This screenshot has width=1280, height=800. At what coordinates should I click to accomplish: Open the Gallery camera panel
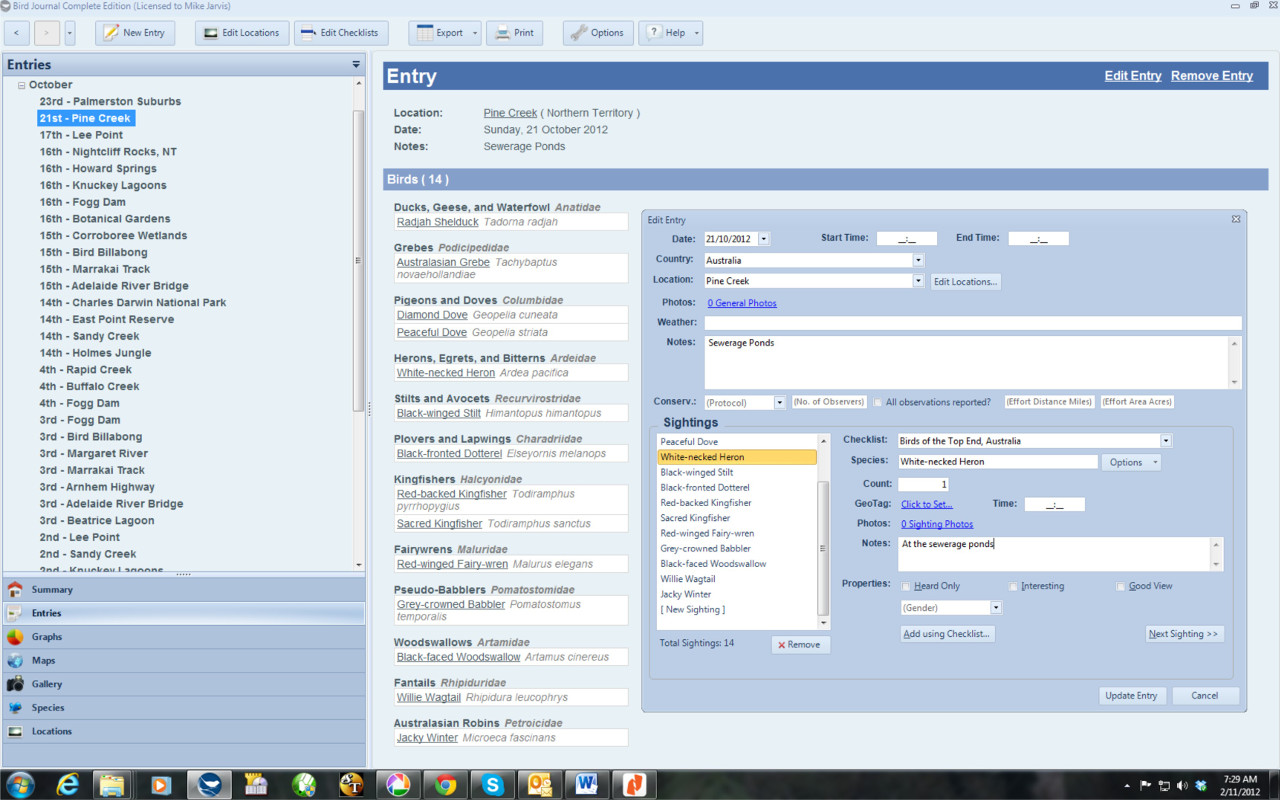(15, 685)
